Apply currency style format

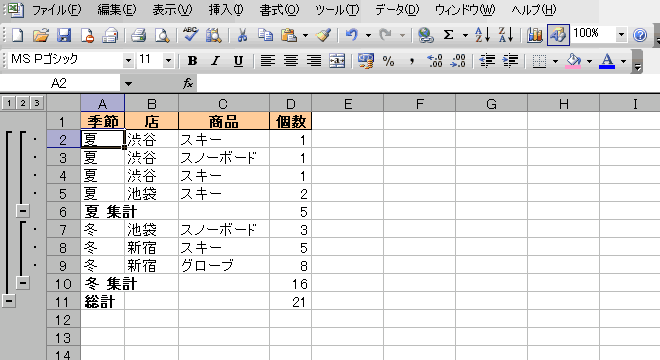click(x=366, y=61)
